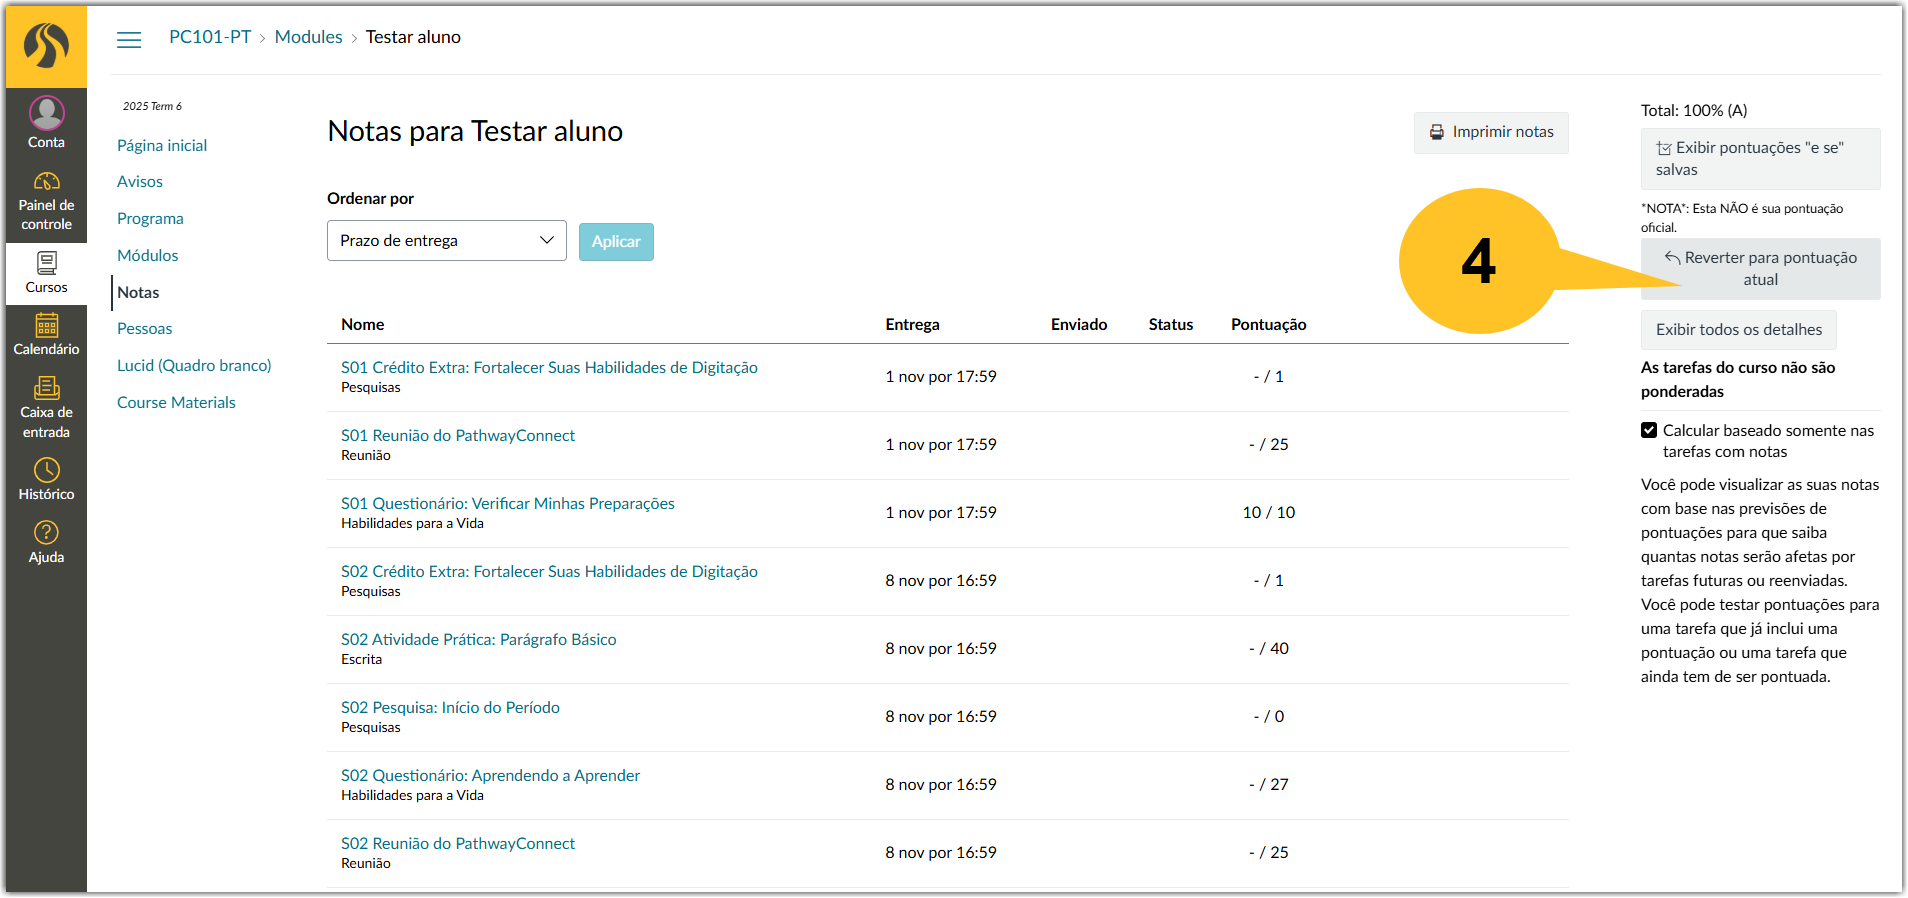Open the Calendário icon

pos(46,325)
